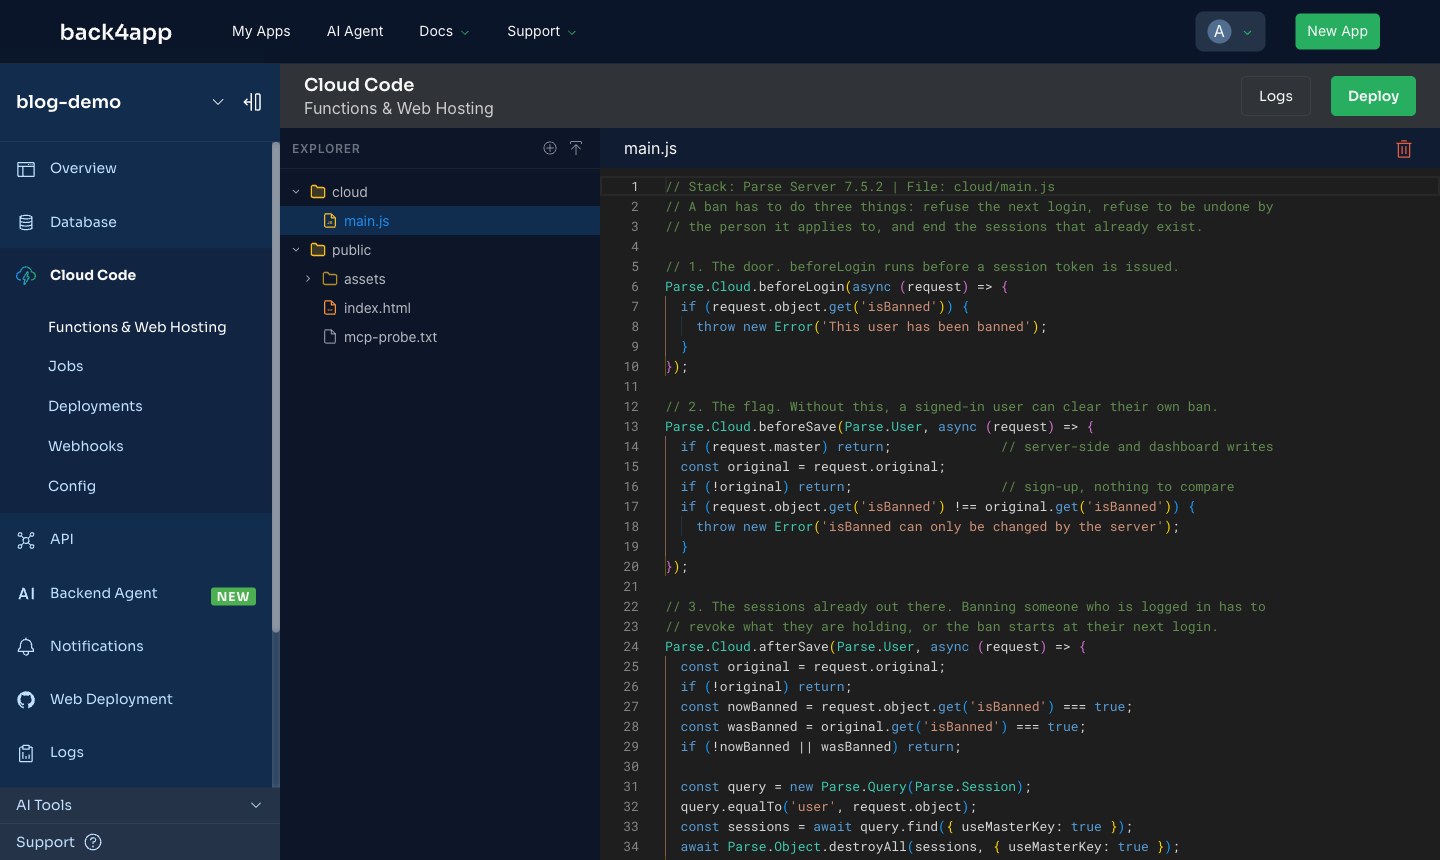Click the NEW badge on Backend Agent
This screenshot has width=1440, height=860.
(233, 596)
